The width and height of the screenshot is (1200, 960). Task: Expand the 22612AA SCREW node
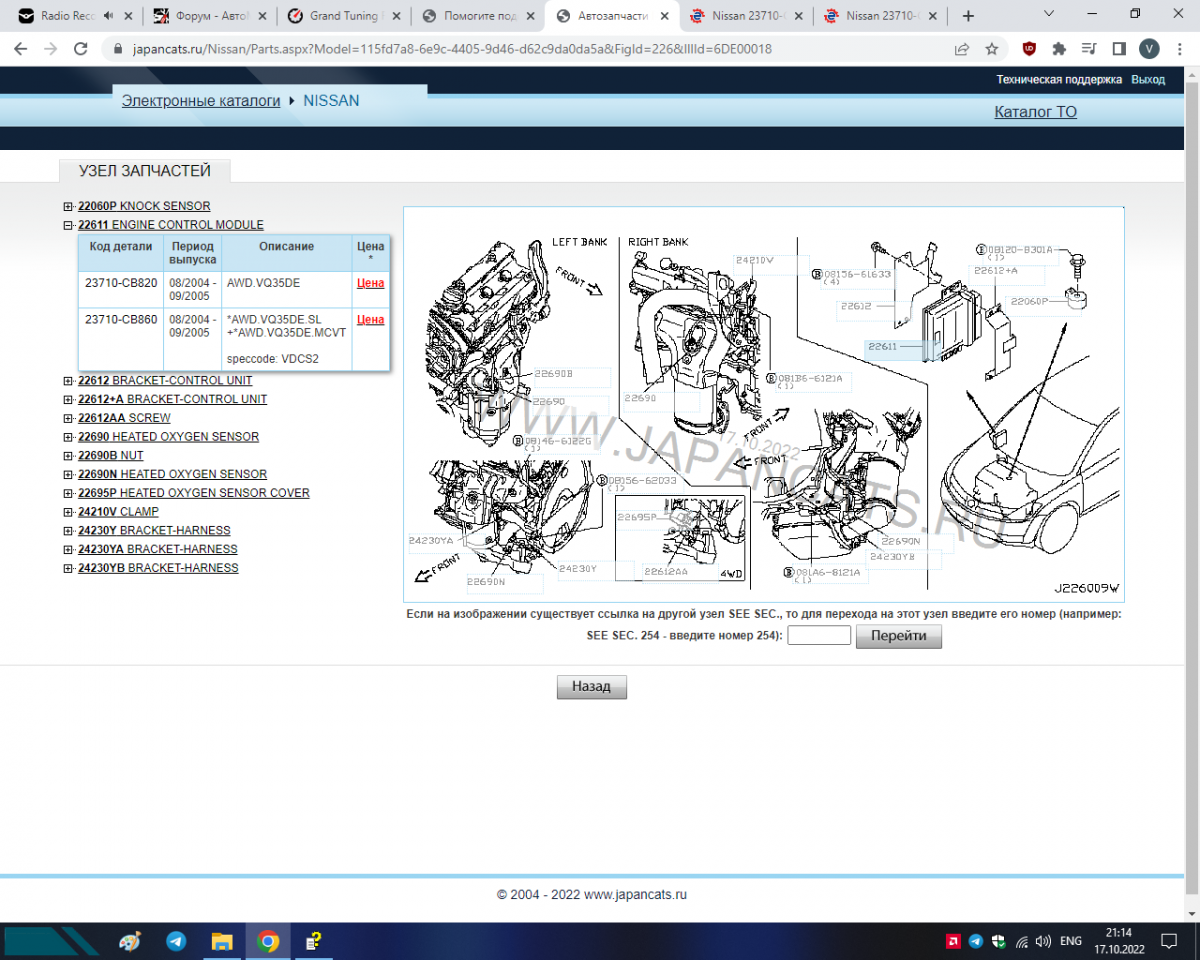pyautogui.click(x=68, y=418)
